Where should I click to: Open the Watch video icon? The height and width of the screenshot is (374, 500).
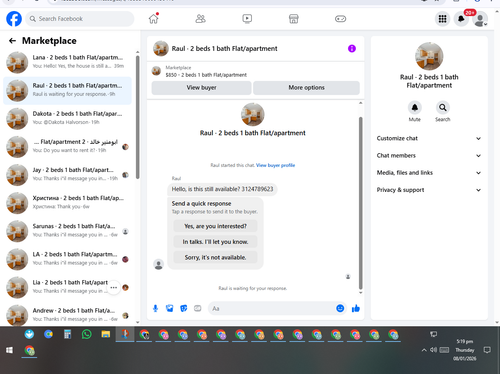point(247,19)
